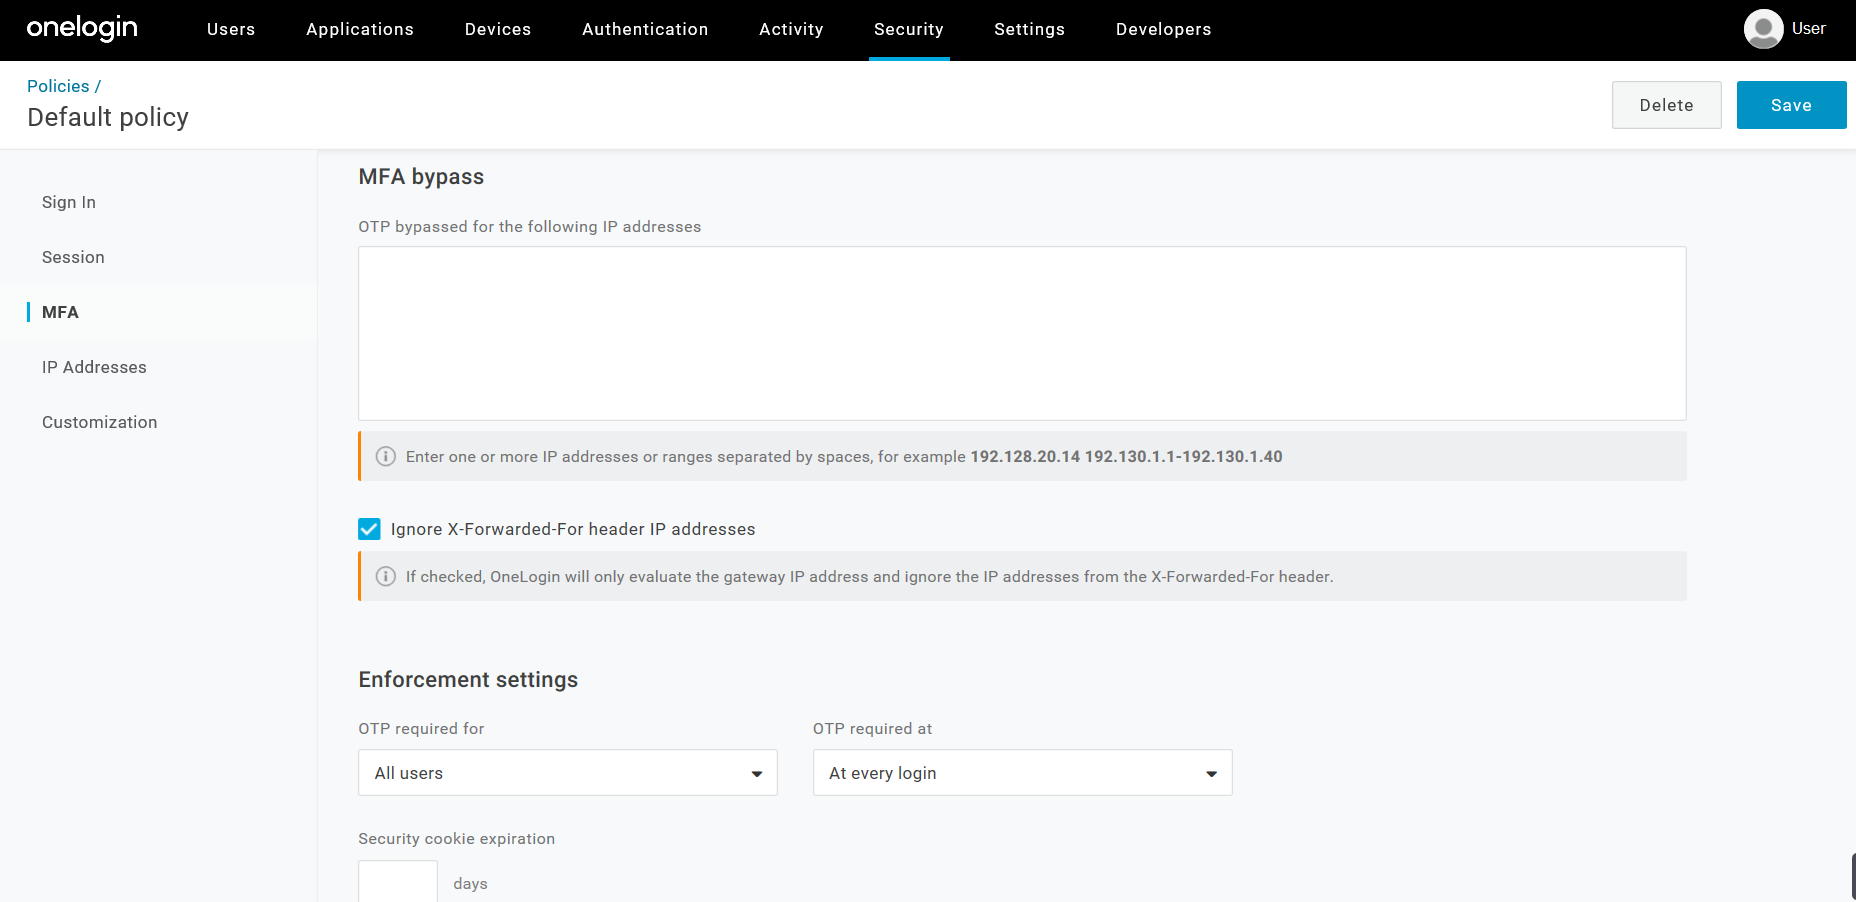Click info icon beside X-Forwarded-For explanation
The height and width of the screenshot is (902, 1856).
pyautogui.click(x=385, y=577)
